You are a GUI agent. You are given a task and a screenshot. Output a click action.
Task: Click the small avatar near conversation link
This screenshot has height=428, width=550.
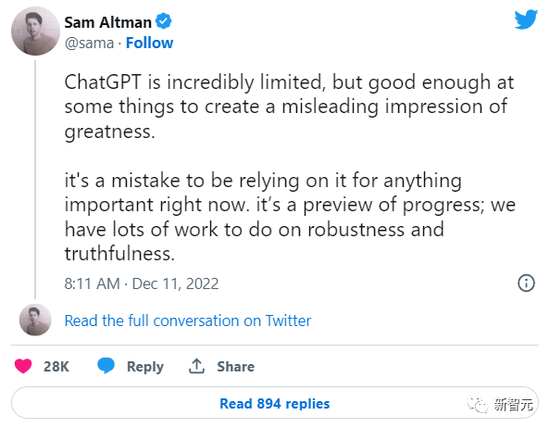35,320
